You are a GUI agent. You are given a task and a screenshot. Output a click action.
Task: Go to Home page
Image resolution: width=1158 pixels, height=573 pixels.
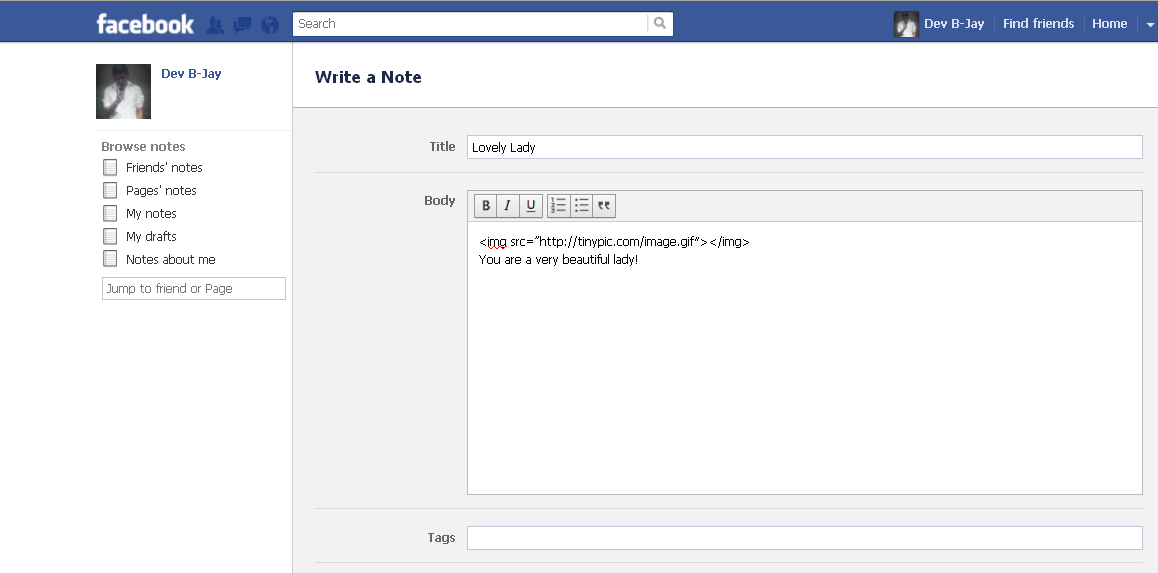pyautogui.click(x=1109, y=24)
